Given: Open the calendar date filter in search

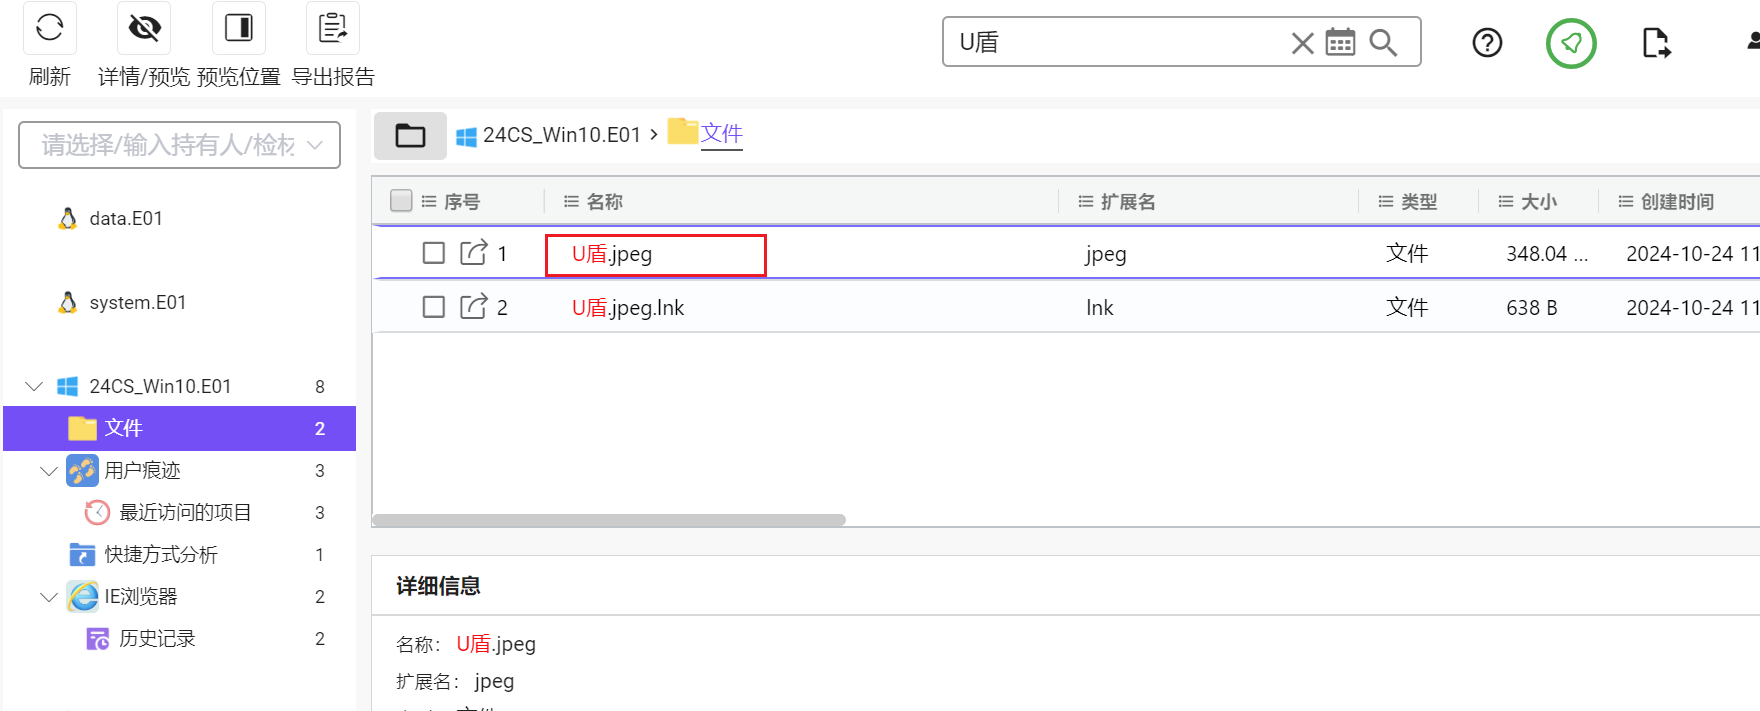Looking at the screenshot, I should pyautogui.click(x=1340, y=42).
